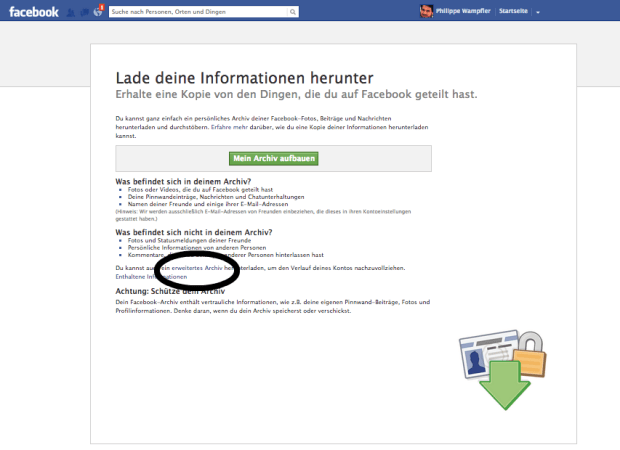This screenshot has height=450, width=620.
Task: Click the 'Lade deine Informationen herunter' heading
Action: (x=244, y=77)
